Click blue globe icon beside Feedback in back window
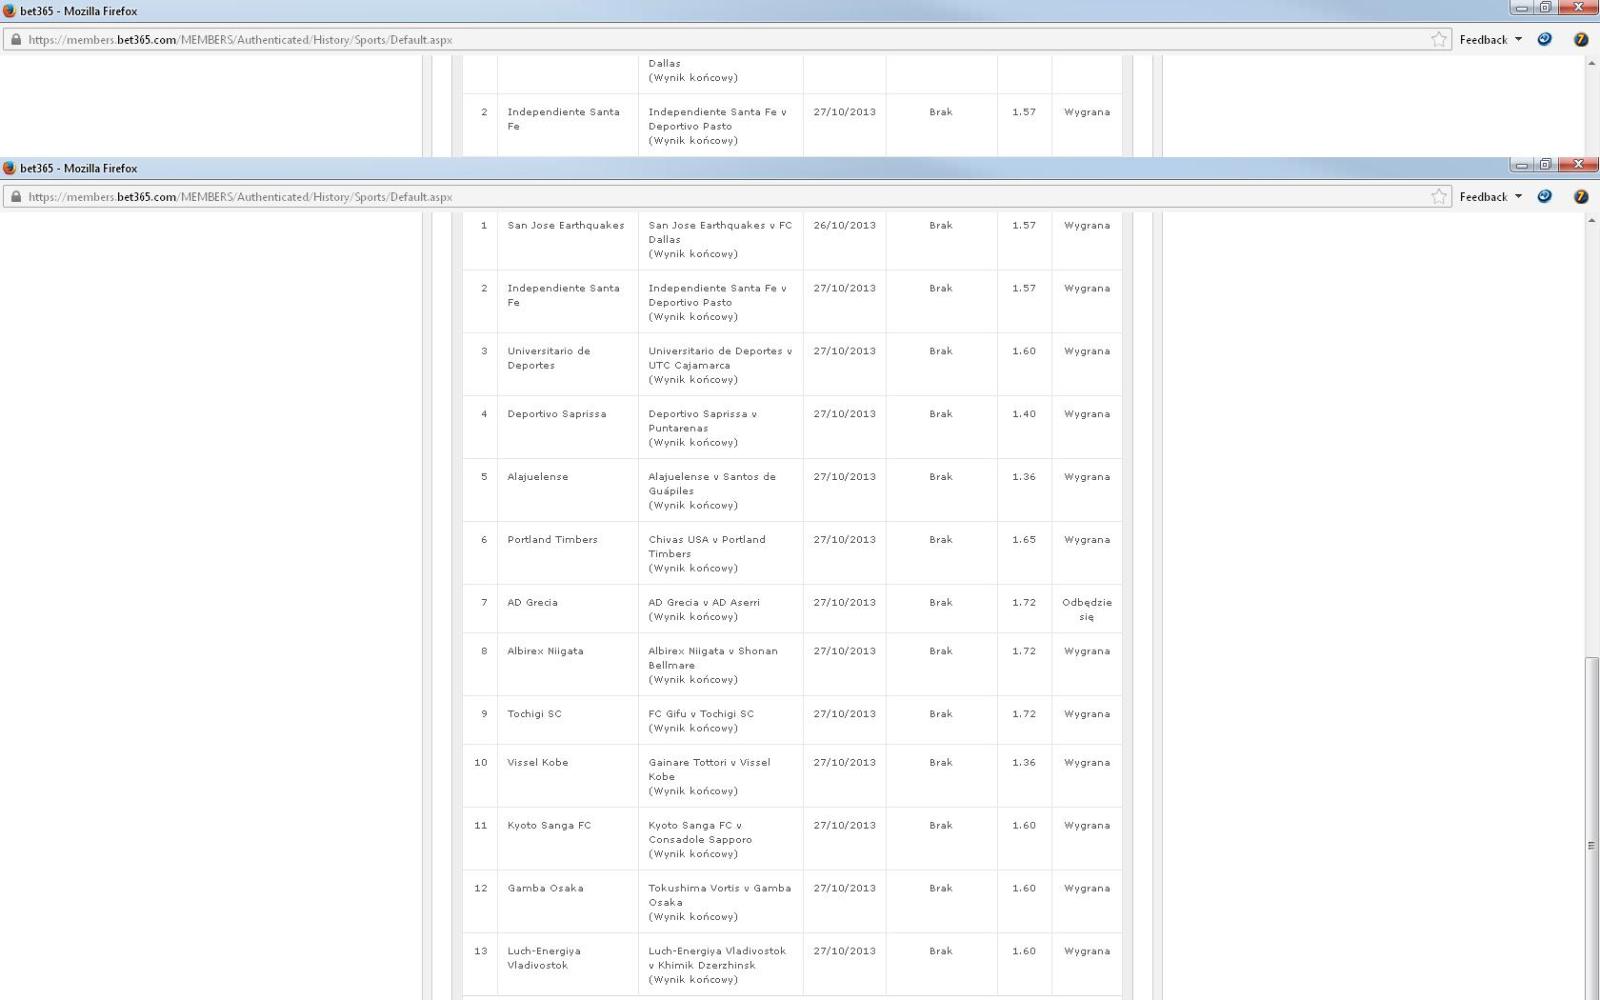The height and width of the screenshot is (1000, 1600). pyautogui.click(x=1545, y=40)
